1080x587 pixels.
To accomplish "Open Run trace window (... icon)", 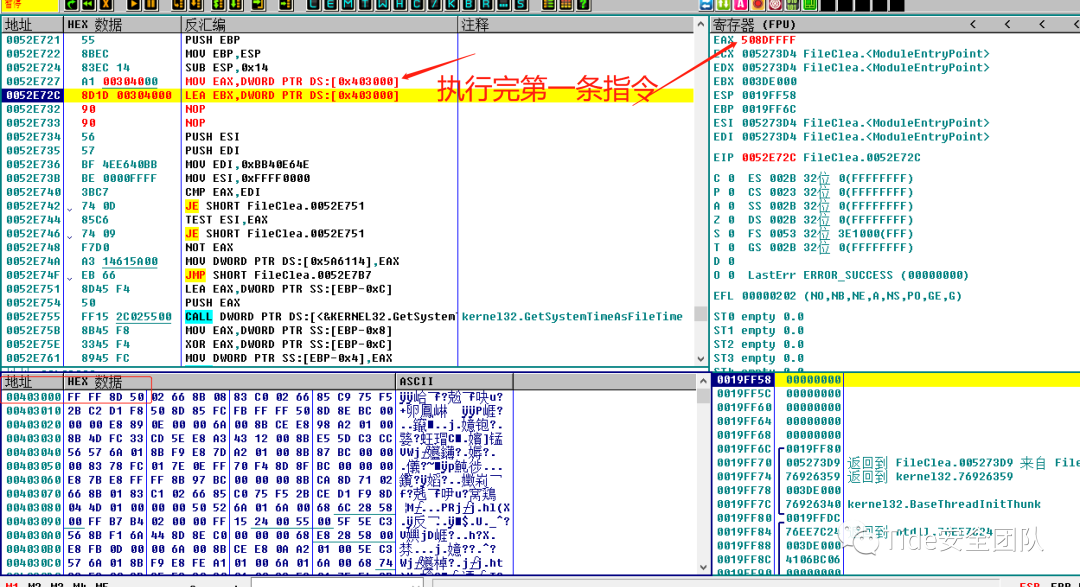I will (x=503, y=5).
